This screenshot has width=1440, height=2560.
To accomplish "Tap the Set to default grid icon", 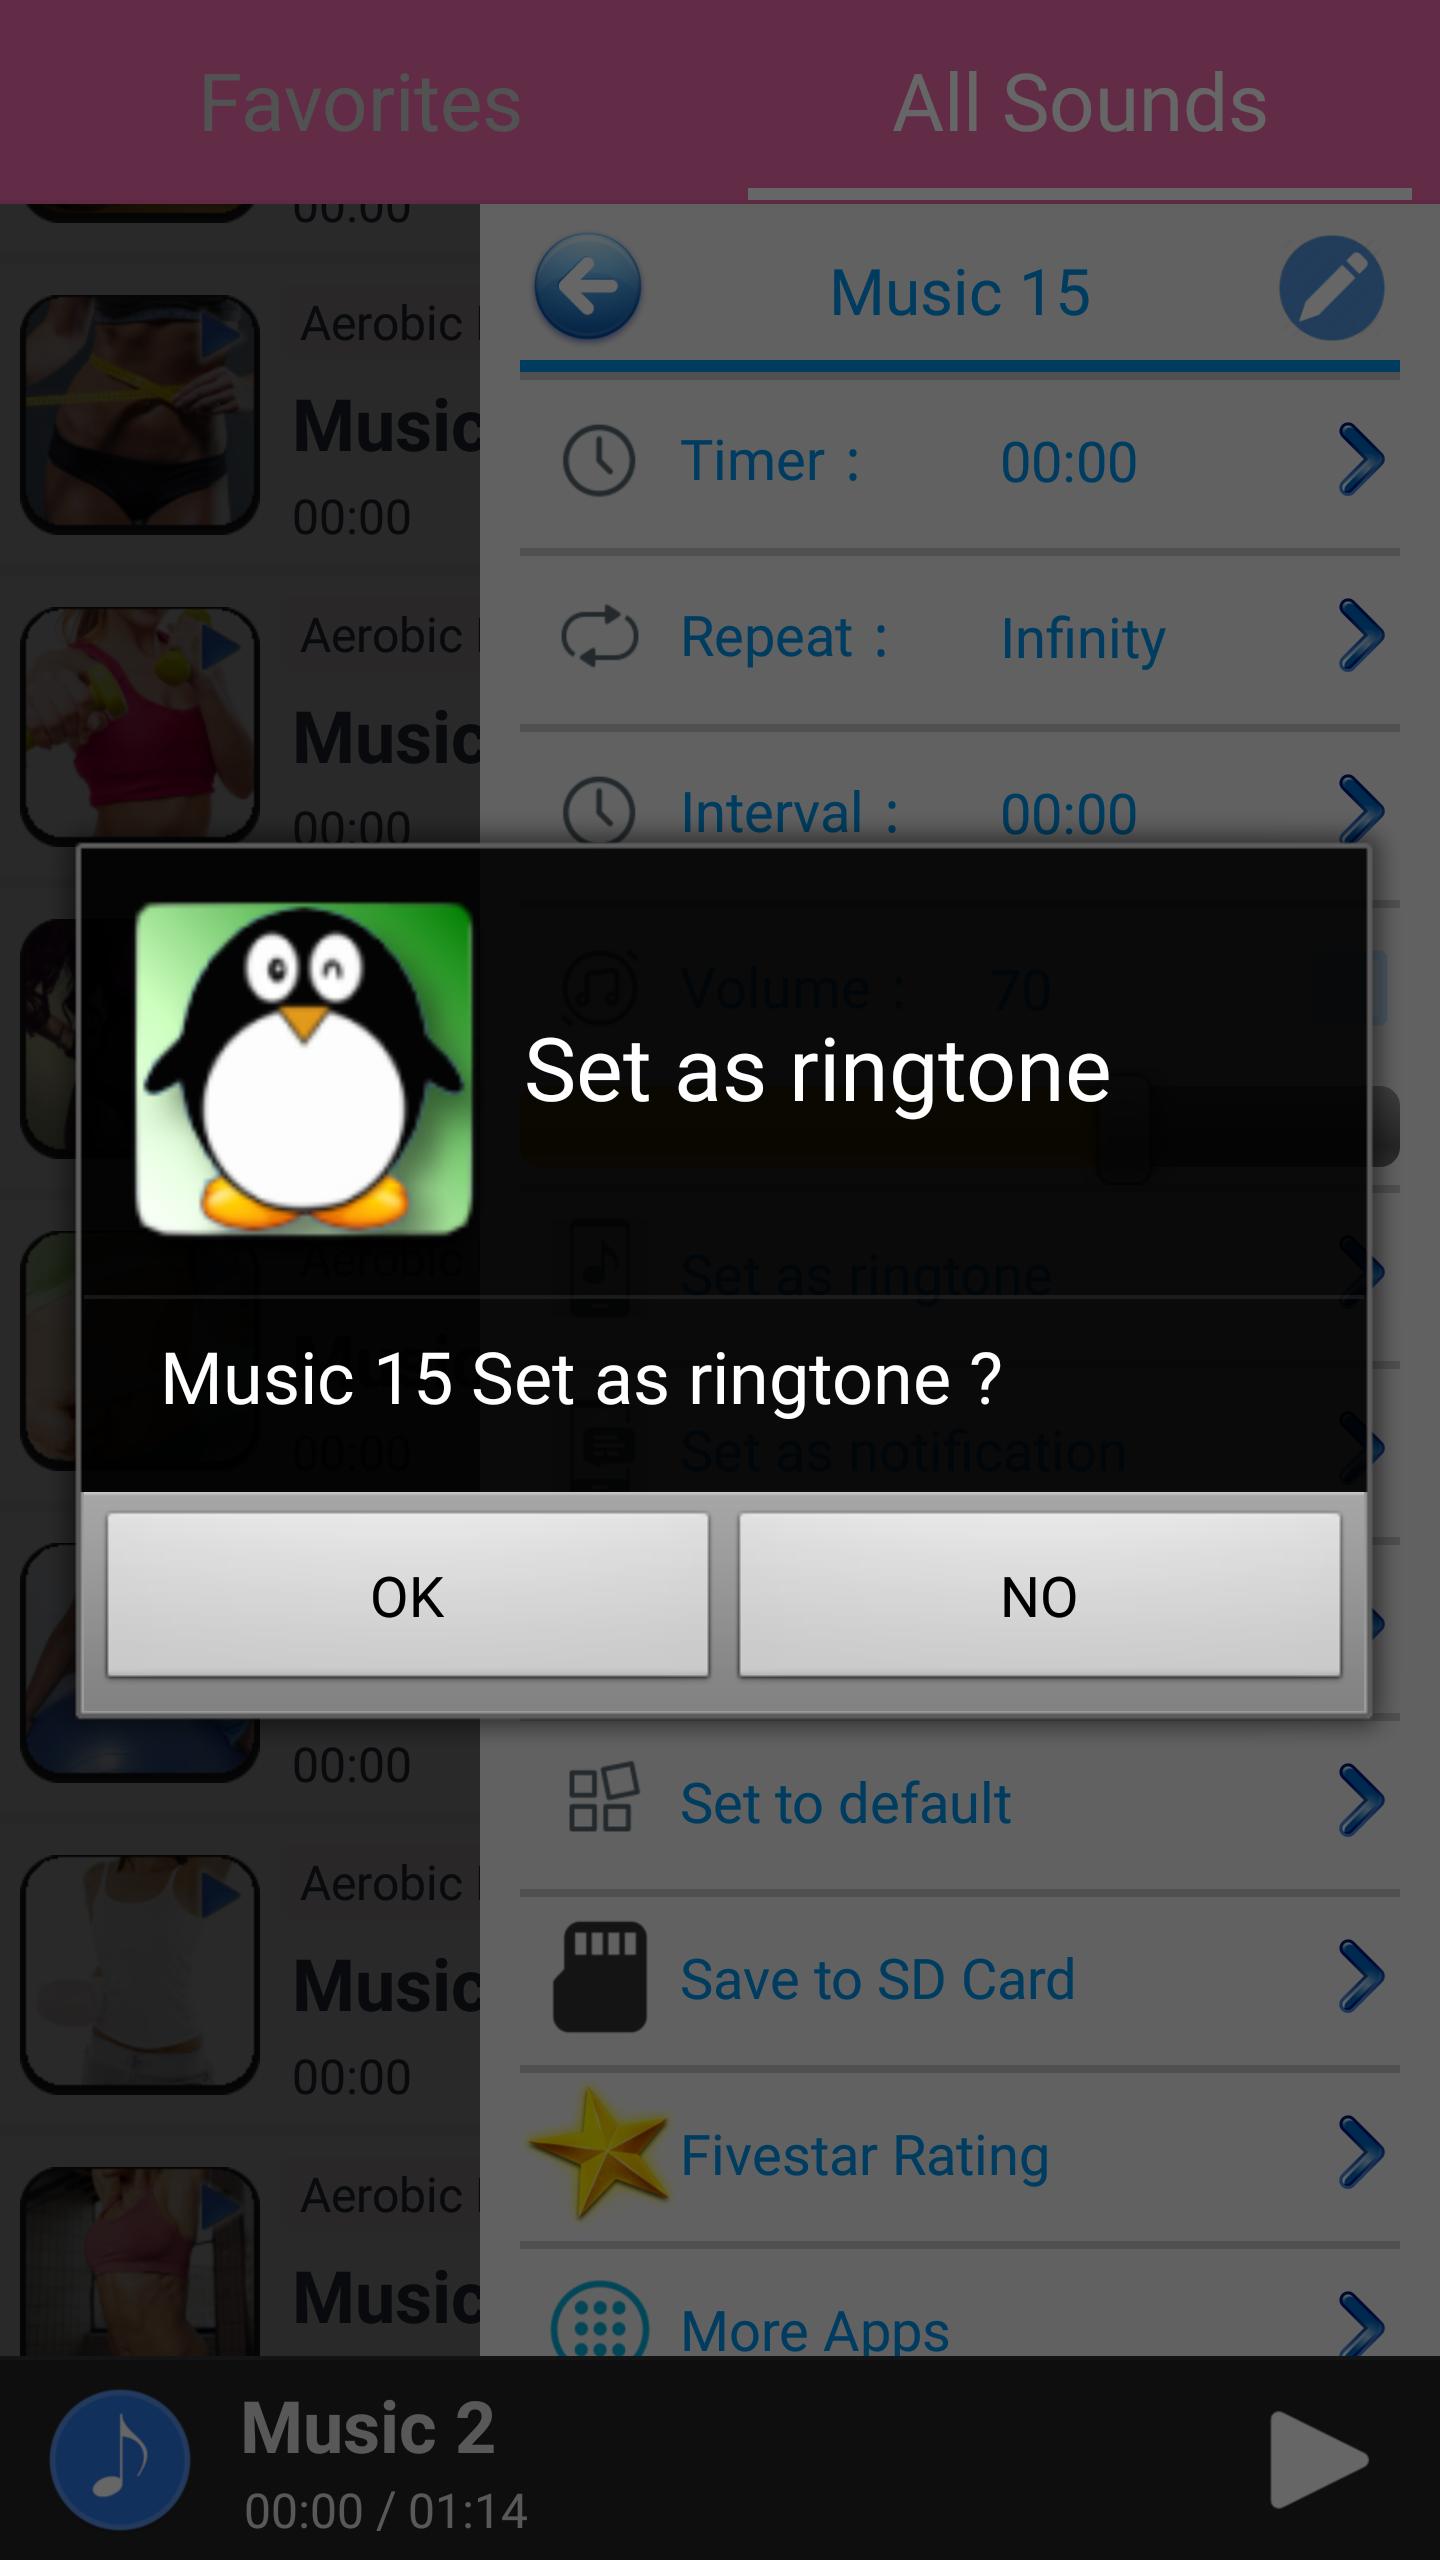I will click(x=603, y=1801).
